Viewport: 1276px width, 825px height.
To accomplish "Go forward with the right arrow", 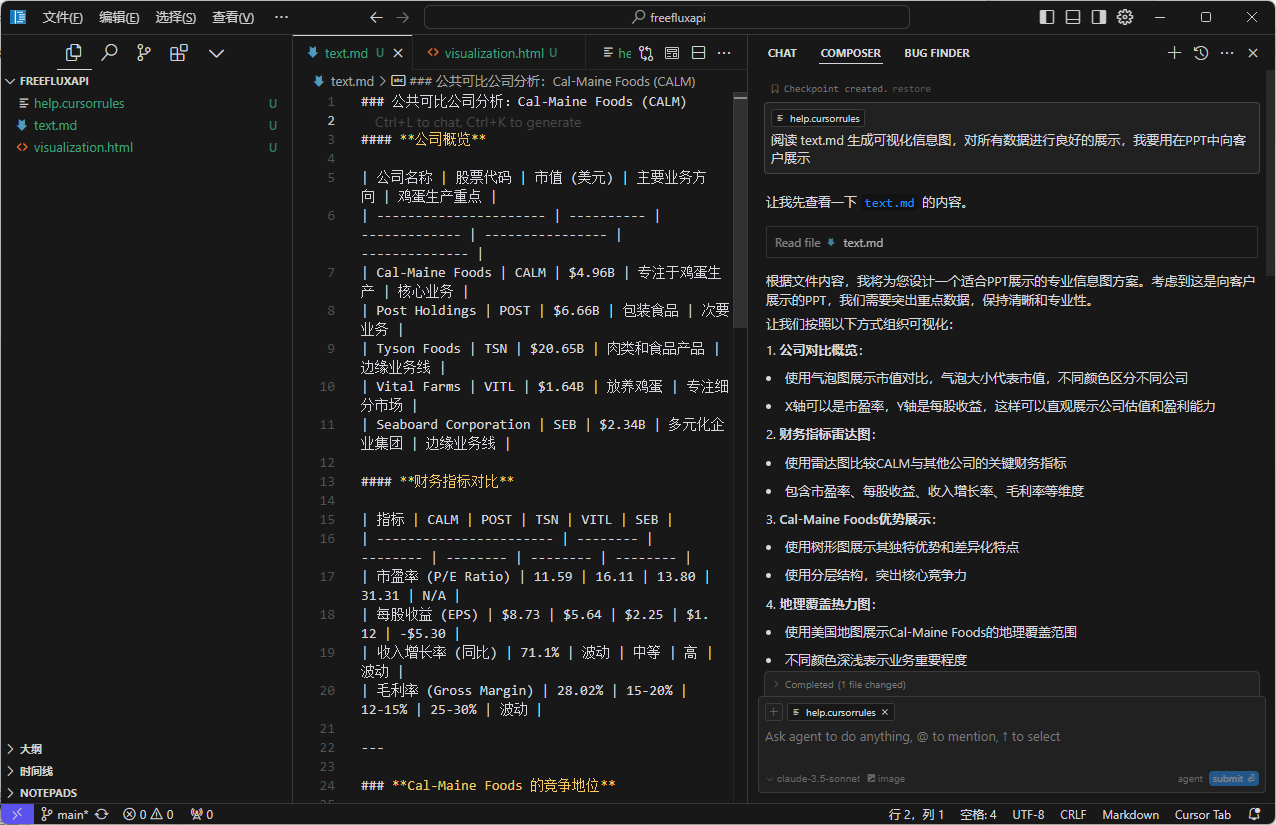I will (x=402, y=17).
